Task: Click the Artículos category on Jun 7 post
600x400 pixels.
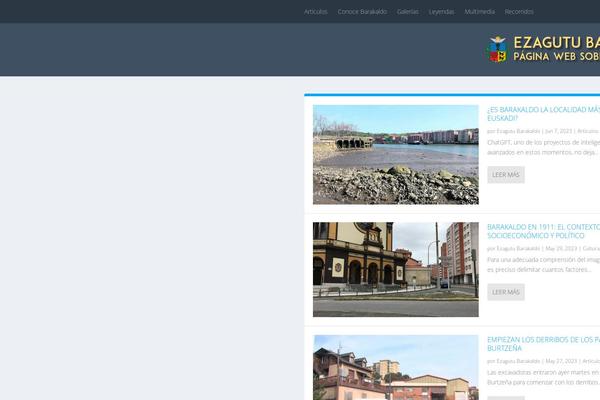Action: (x=588, y=131)
